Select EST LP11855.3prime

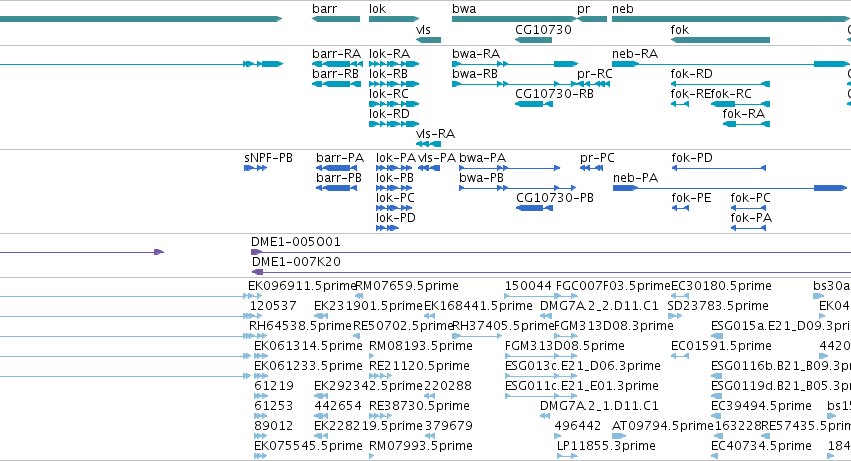coord(606,447)
